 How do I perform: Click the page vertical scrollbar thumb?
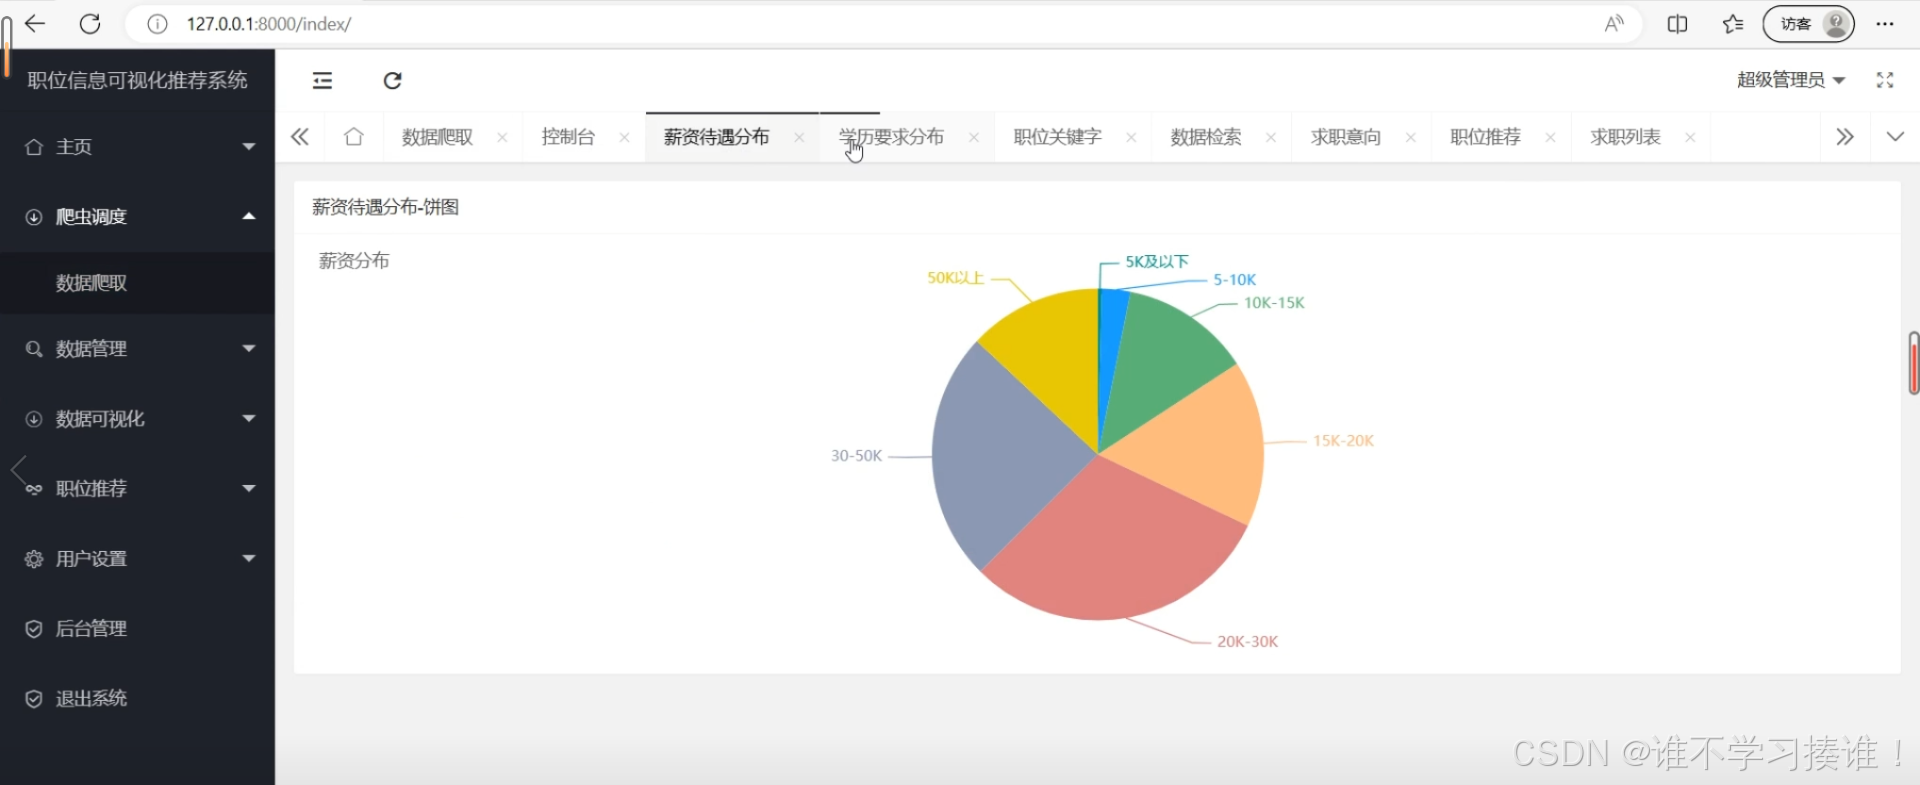[x=1913, y=363]
